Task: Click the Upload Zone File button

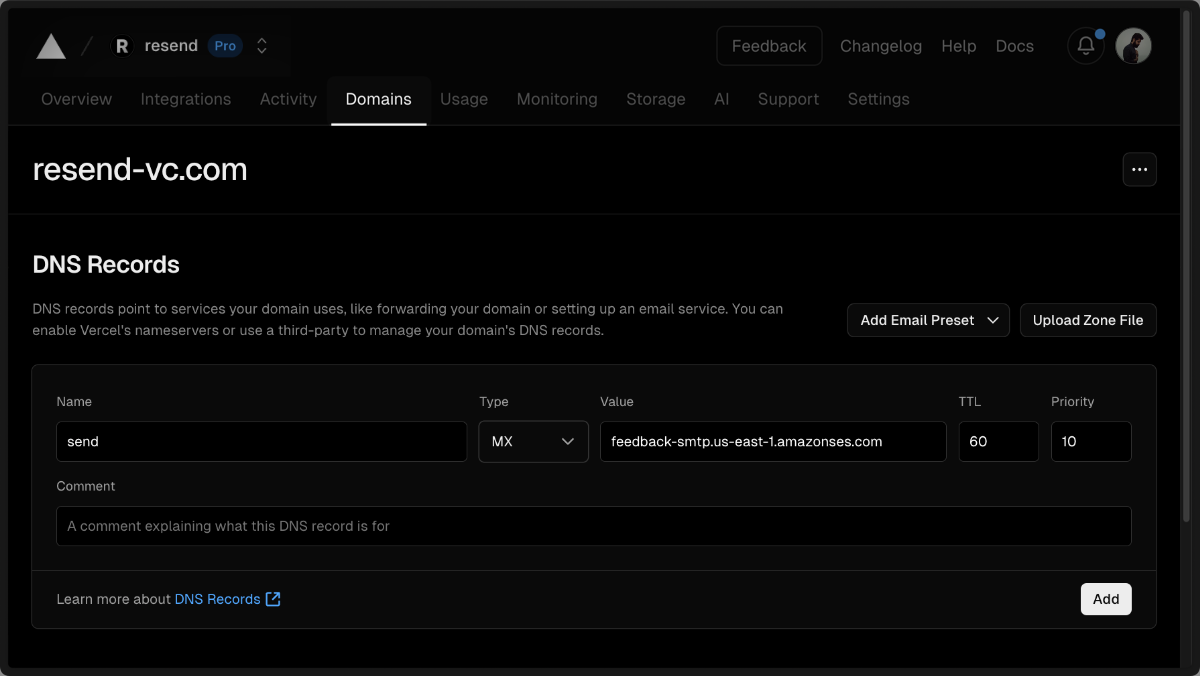Action: [1088, 320]
